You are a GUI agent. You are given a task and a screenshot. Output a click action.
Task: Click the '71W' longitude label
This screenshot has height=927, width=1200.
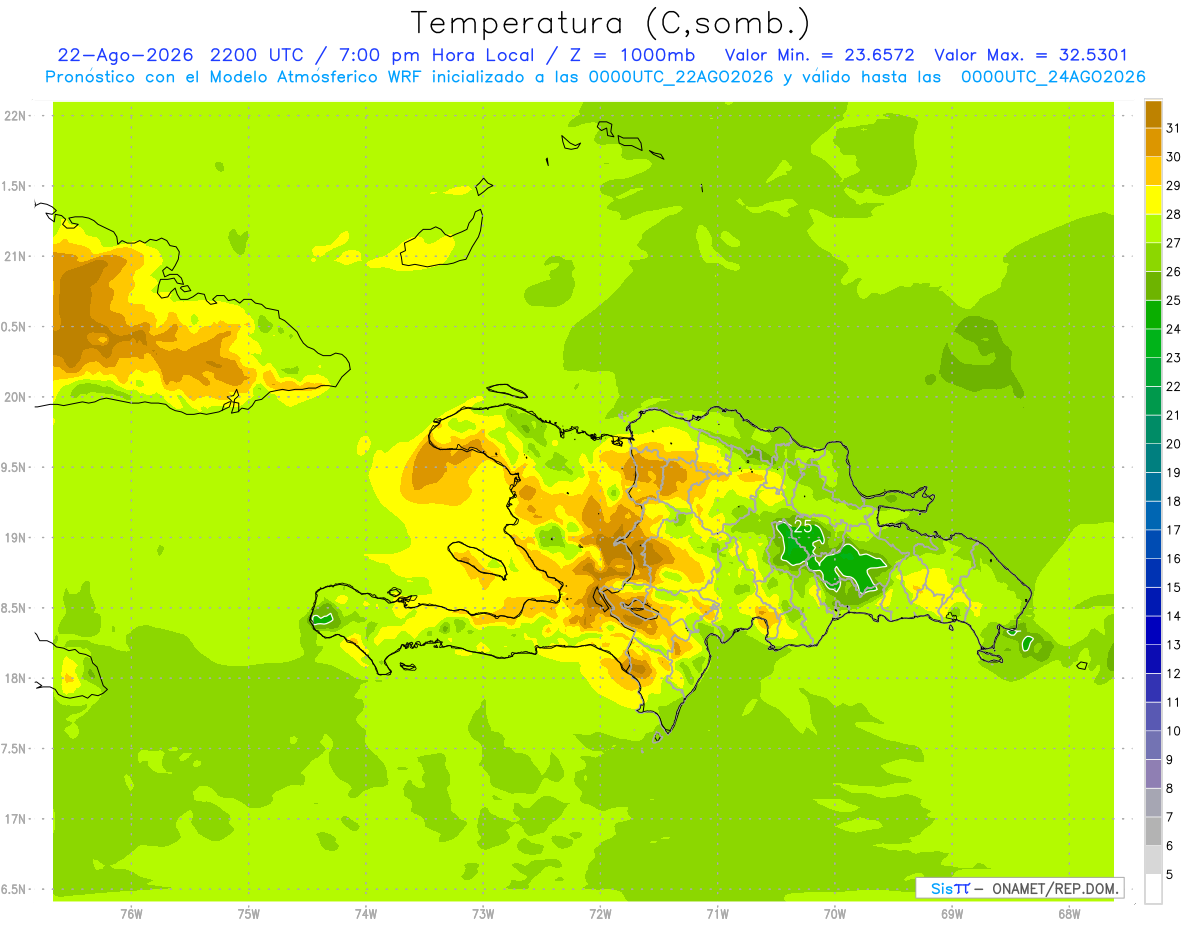[717, 913]
